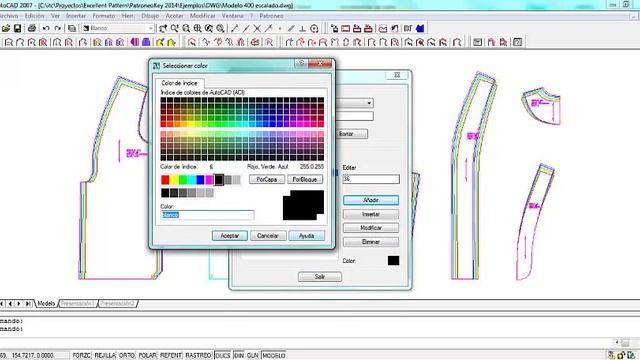Image resolution: width=640 pixels, height=360 pixels.
Task: Toggle ORTO mode in status bar
Action: tap(127, 356)
